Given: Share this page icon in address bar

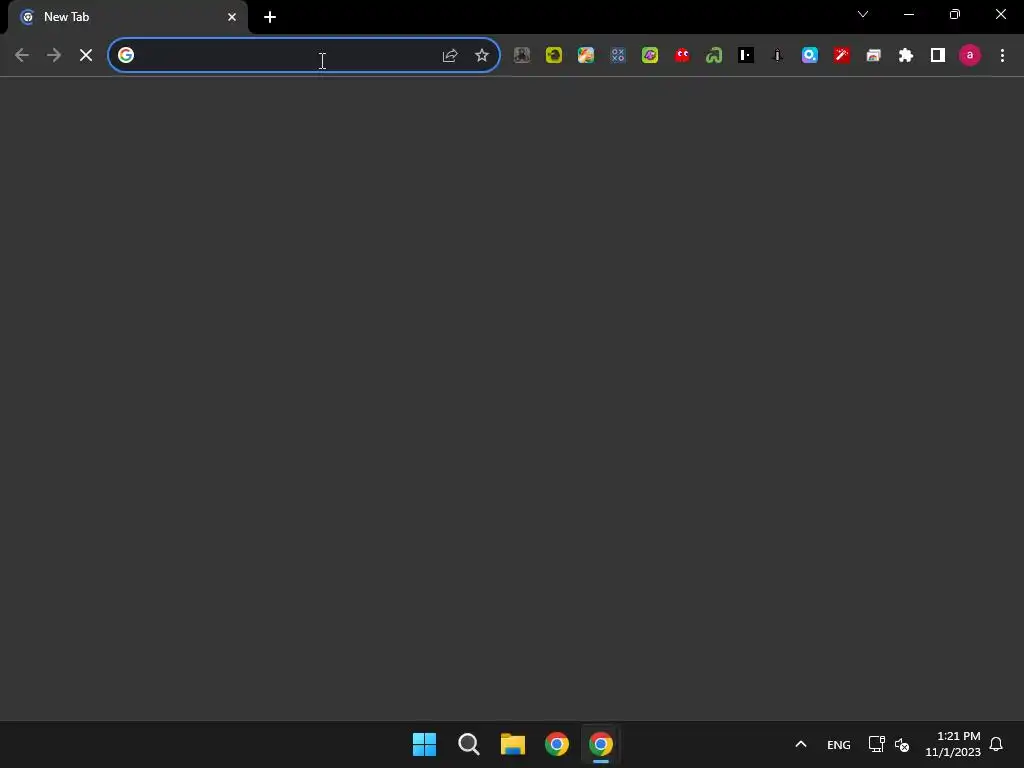Looking at the screenshot, I should [450, 56].
